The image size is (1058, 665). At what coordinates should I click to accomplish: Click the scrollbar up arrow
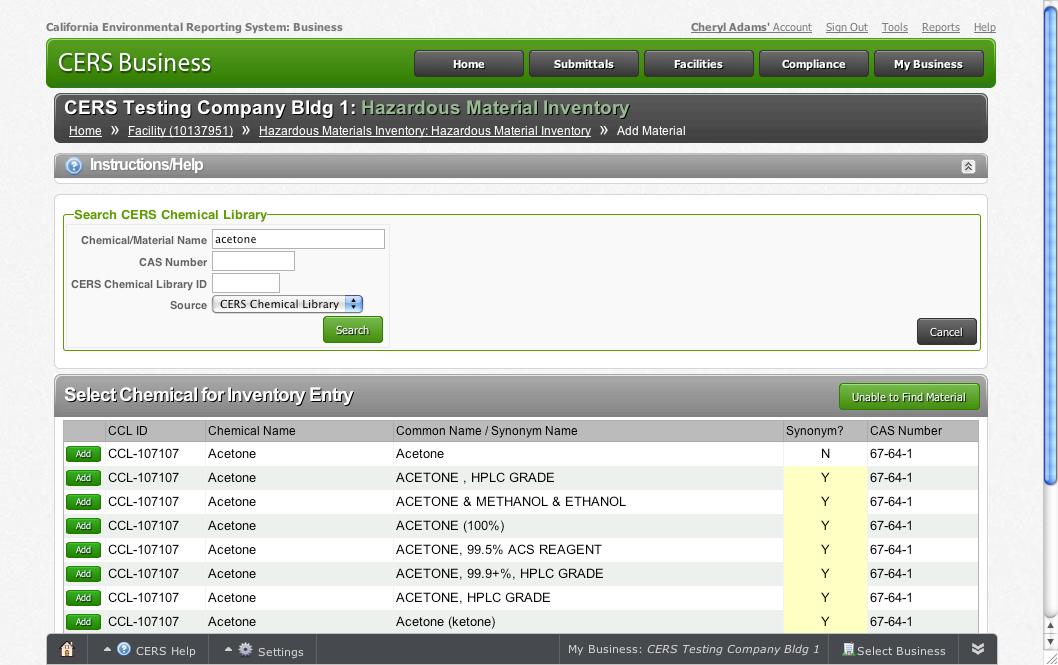[x=1051, y=626]
